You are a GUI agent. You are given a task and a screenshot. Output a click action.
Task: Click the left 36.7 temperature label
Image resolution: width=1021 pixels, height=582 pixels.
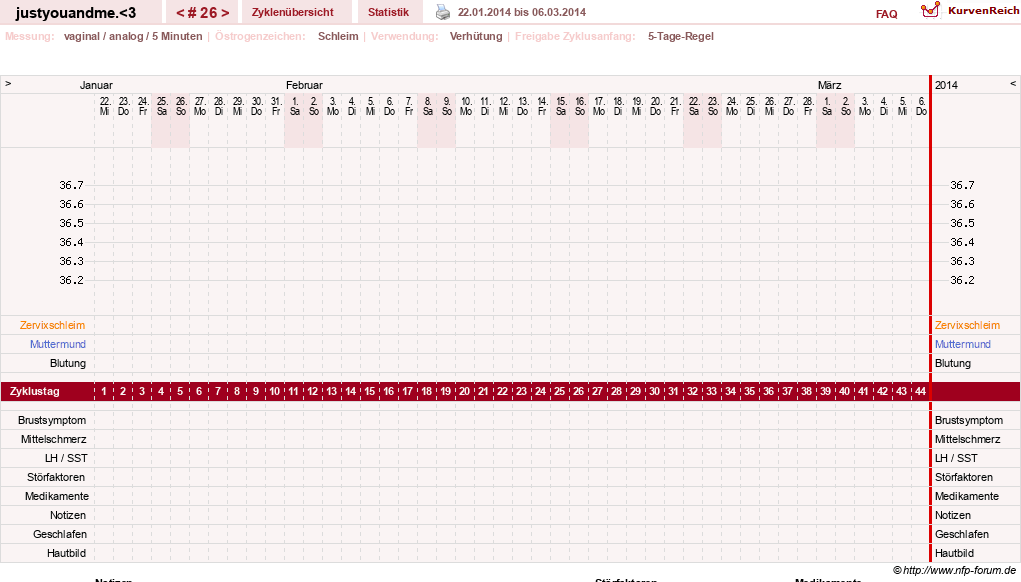72,186
